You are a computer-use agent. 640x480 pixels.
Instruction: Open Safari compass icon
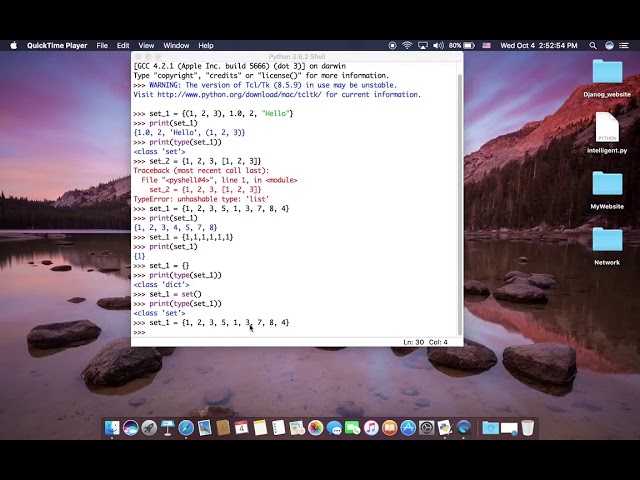tap(186, 428)
